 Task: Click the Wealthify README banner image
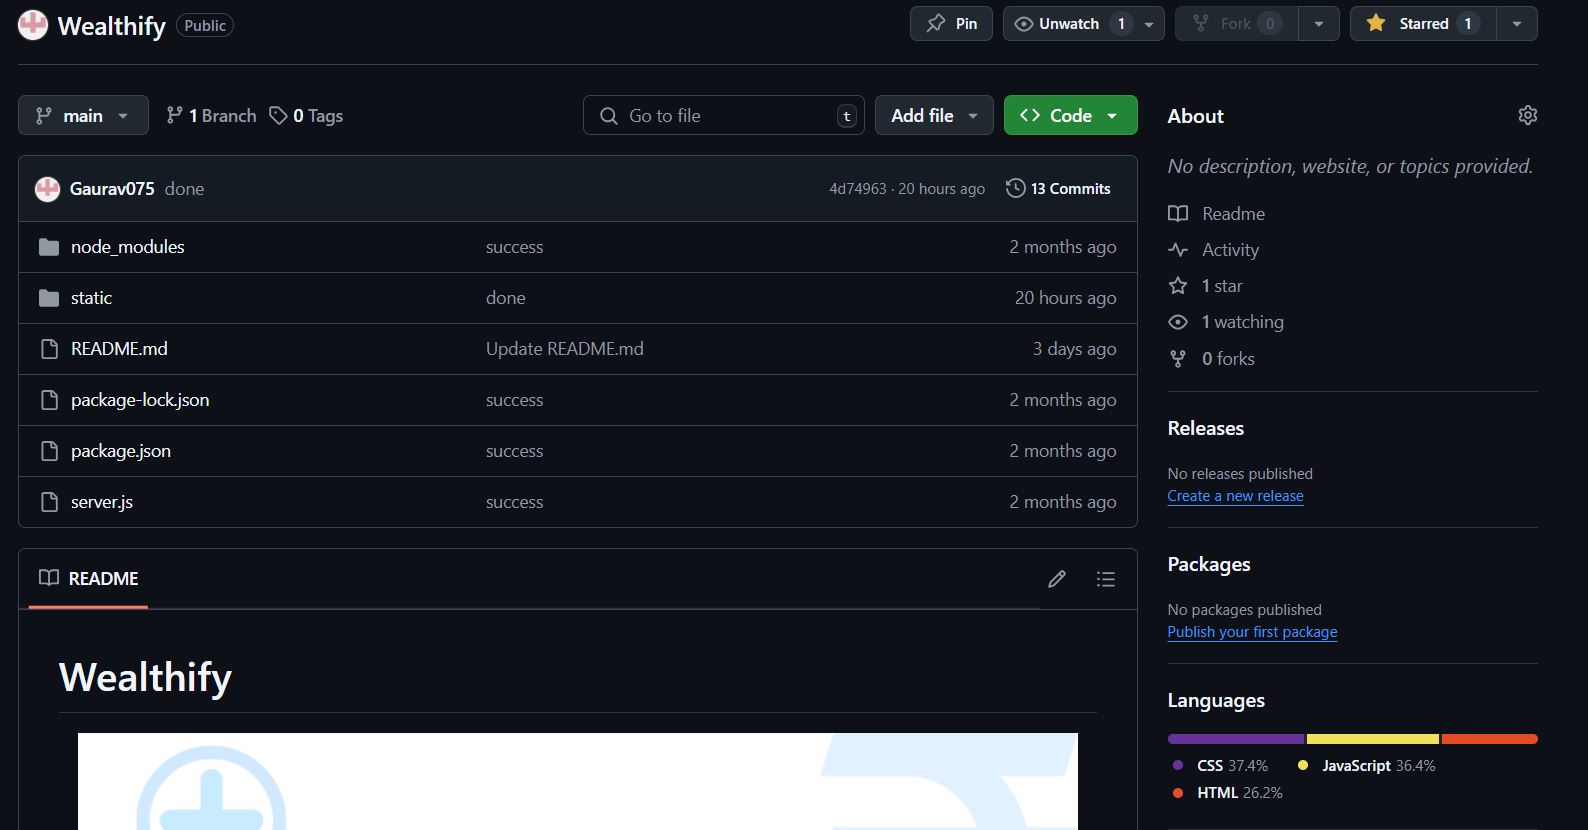[x=578, y=781]
